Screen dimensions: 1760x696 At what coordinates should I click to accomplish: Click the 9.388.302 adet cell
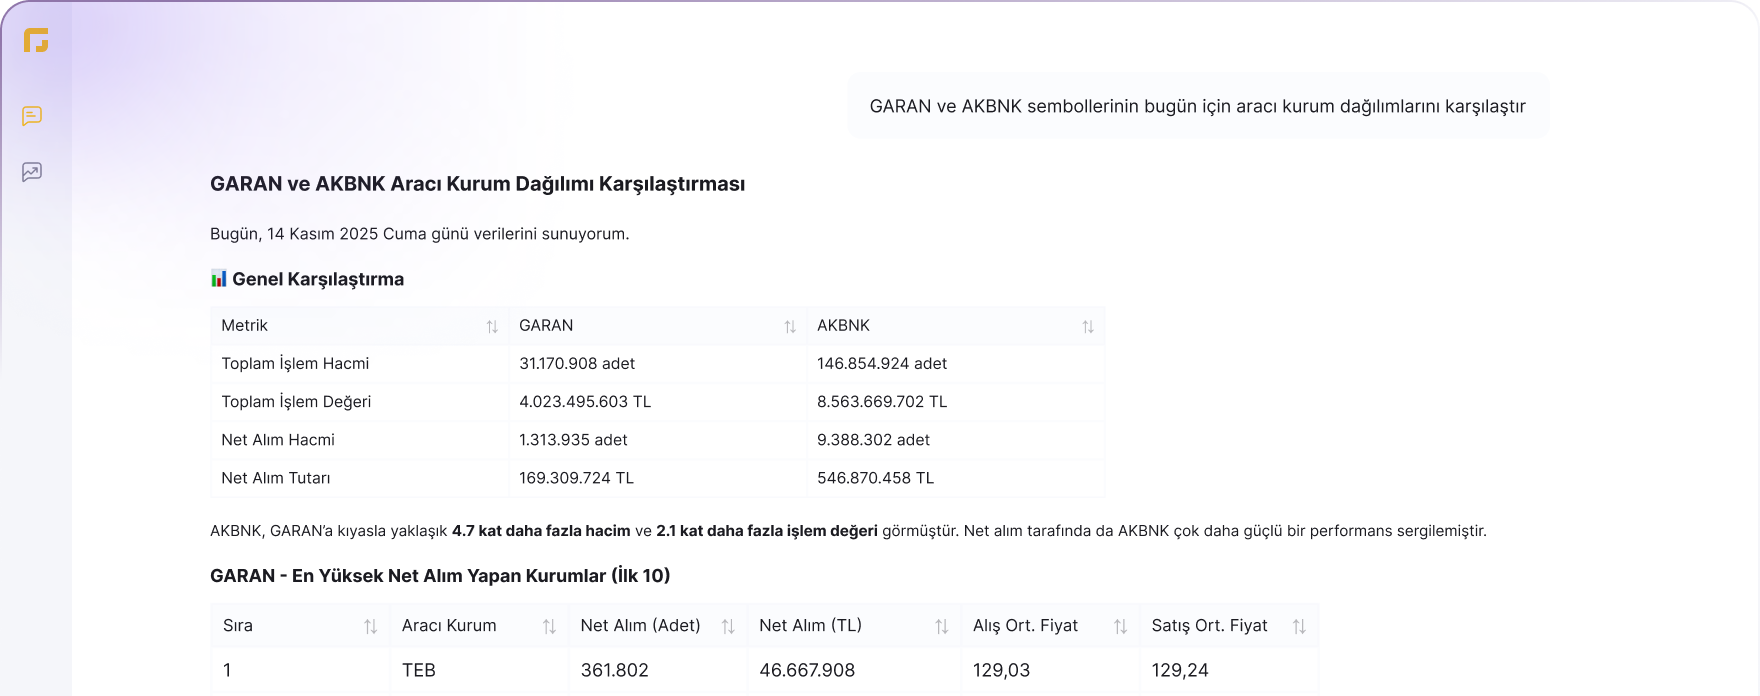pos(873,440)
